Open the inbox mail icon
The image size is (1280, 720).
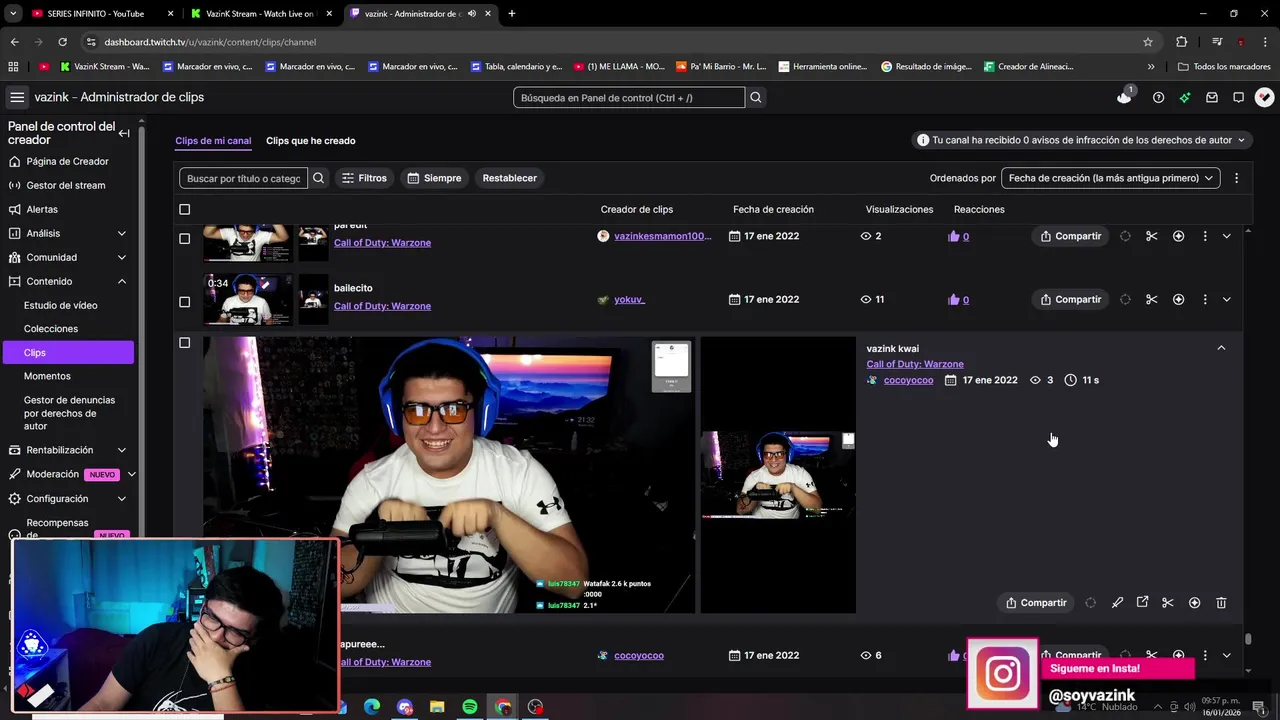tap(1212, 97)
